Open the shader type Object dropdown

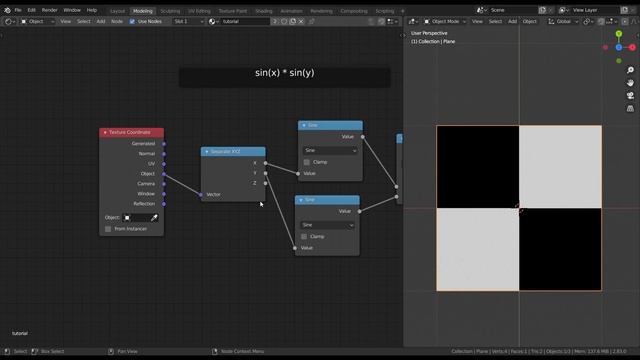tap(37, 22)
